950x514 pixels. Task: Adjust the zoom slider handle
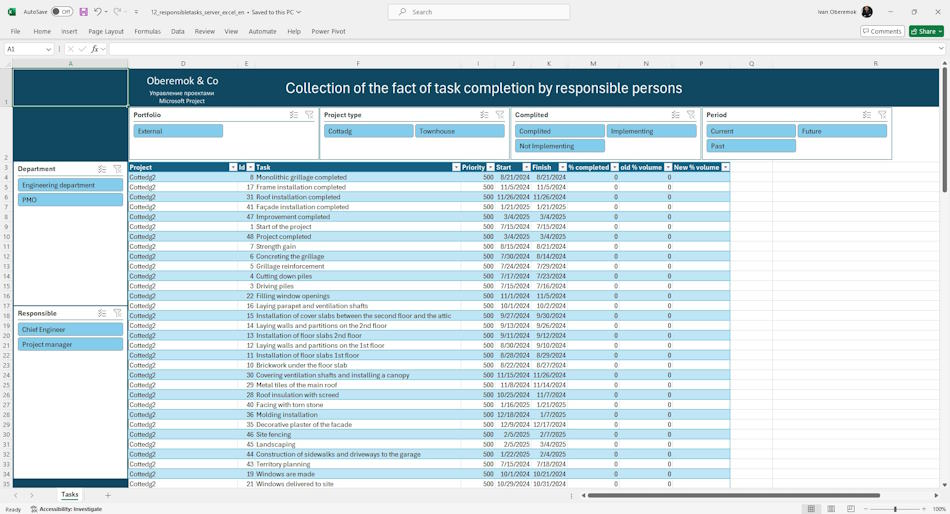pos(895,509)
